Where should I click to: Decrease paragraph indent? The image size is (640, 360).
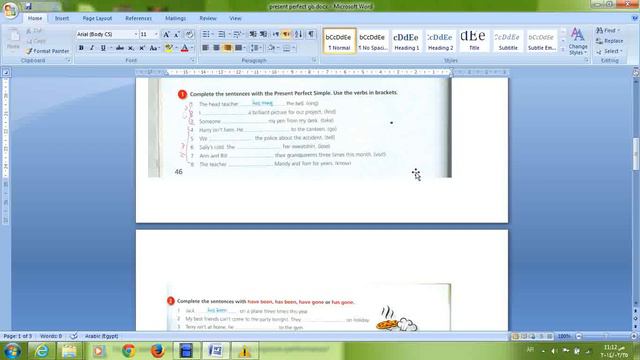pos(253,34)
